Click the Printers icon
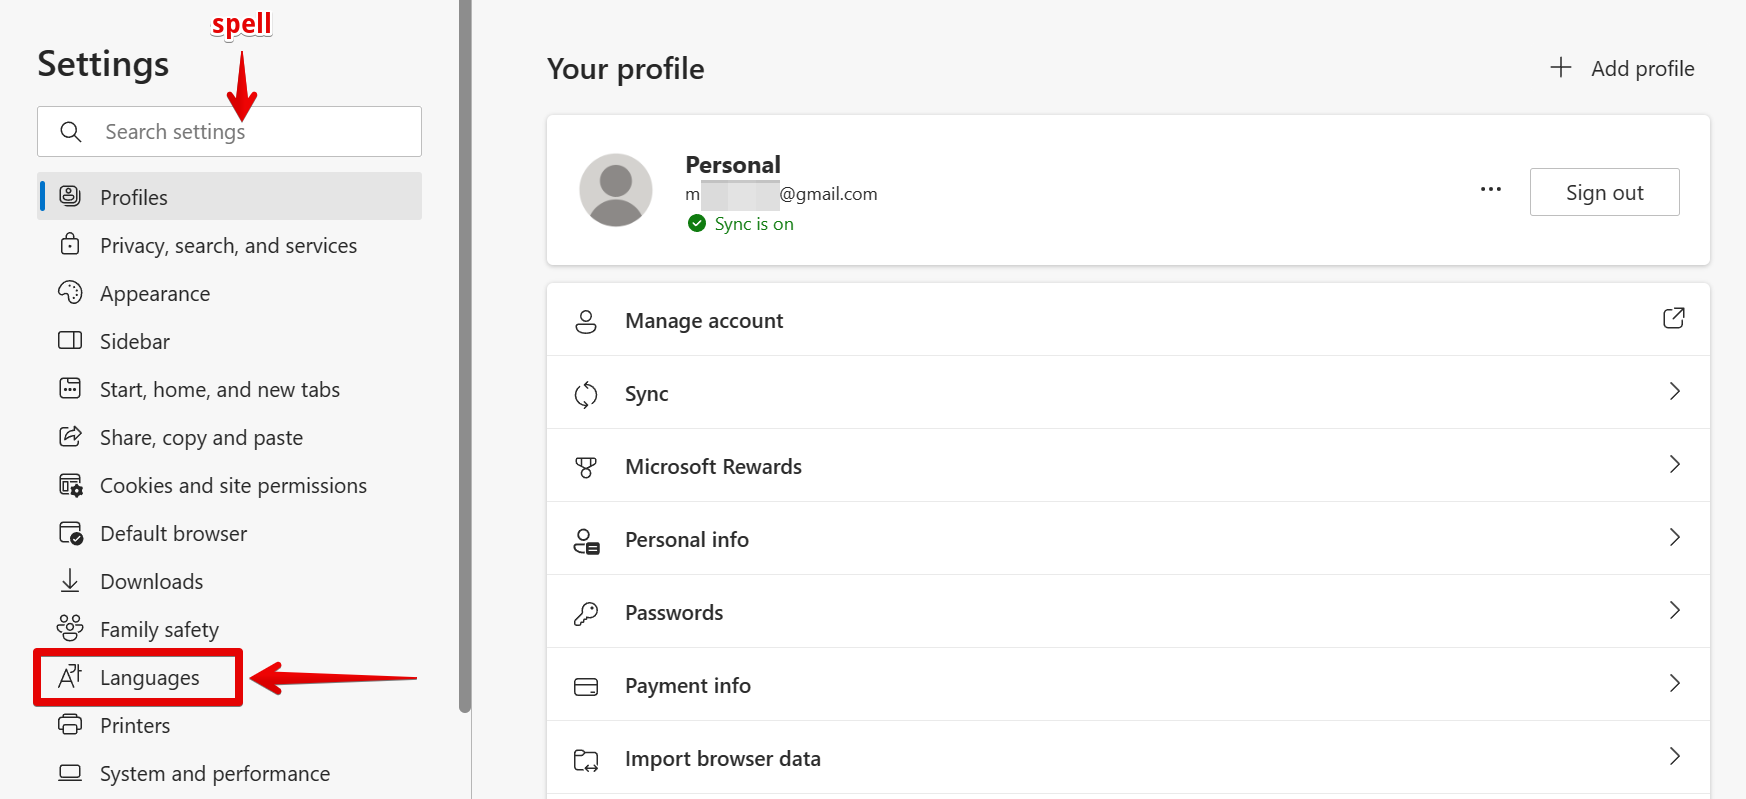This screenshot has width=1746, height=799. pos(70,724)
